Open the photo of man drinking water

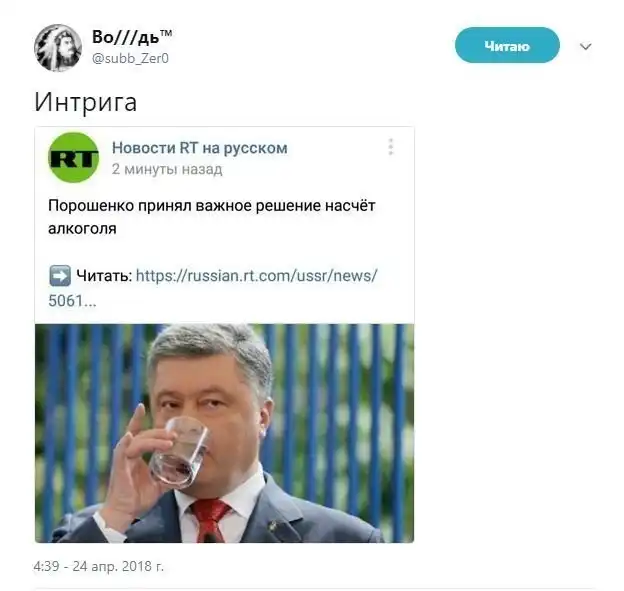pyautogui.click(x=224, y=433)
